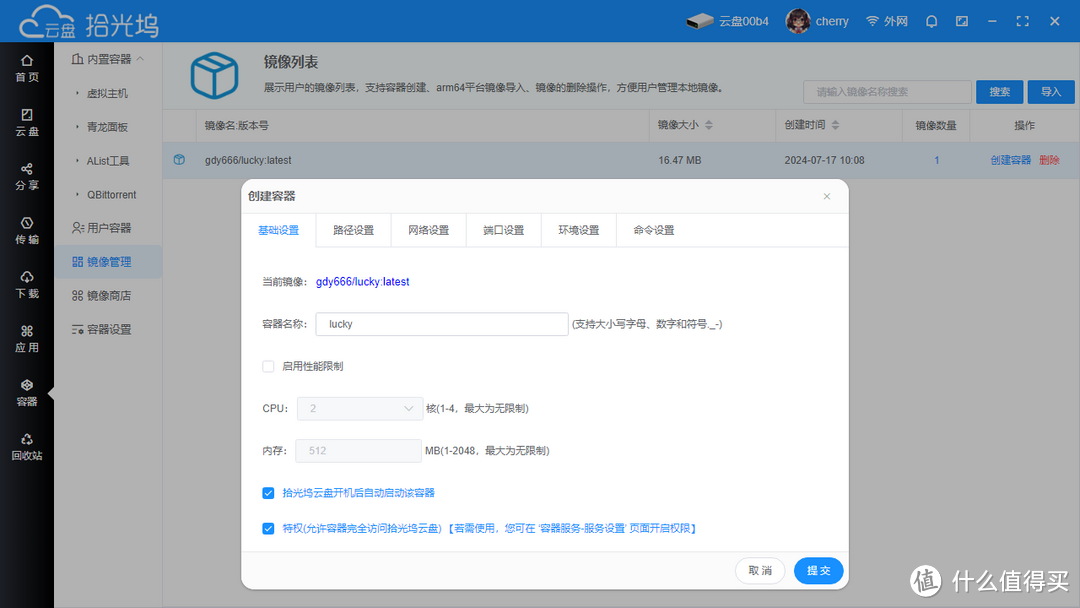Open the 首页 home icon in the sidebar

click(27, 62)
